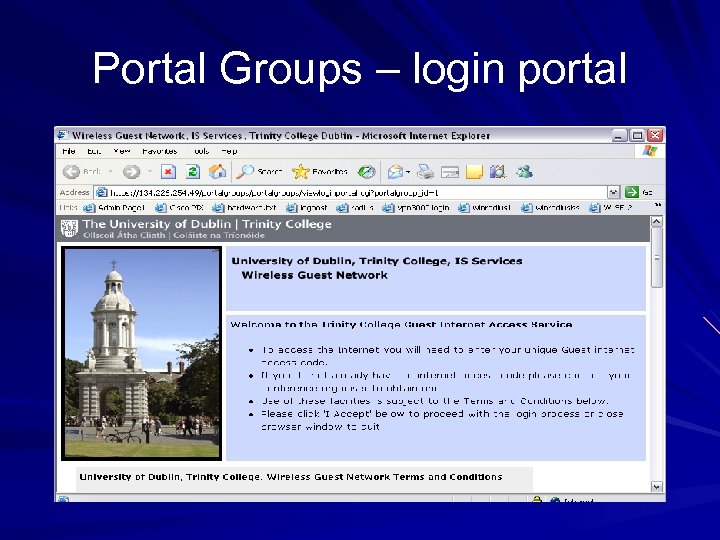Click Internet Explorer title bar icon
720x540 pixels.
[x=62, y=135]
